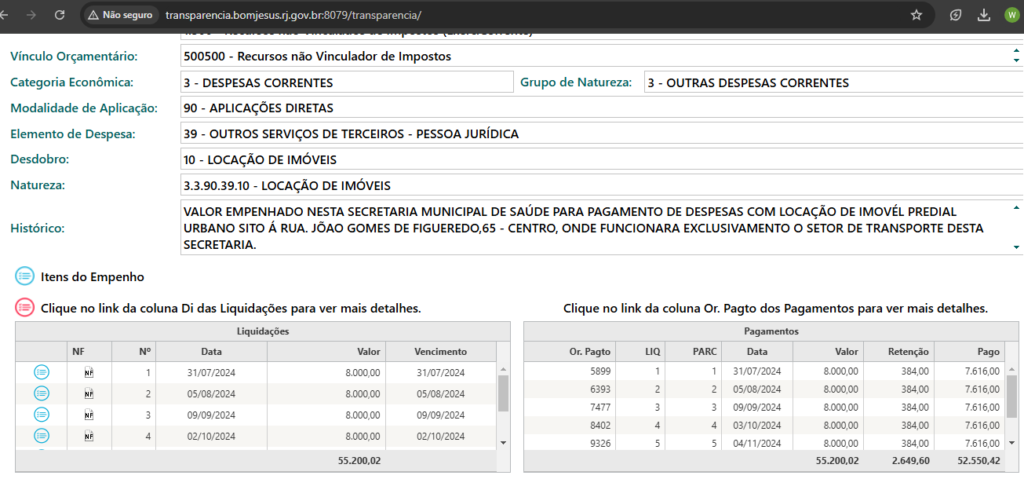Viewport: 1024px width, 479px height.
Task: Open Or. Pagto link 5899
Action: 600,371
